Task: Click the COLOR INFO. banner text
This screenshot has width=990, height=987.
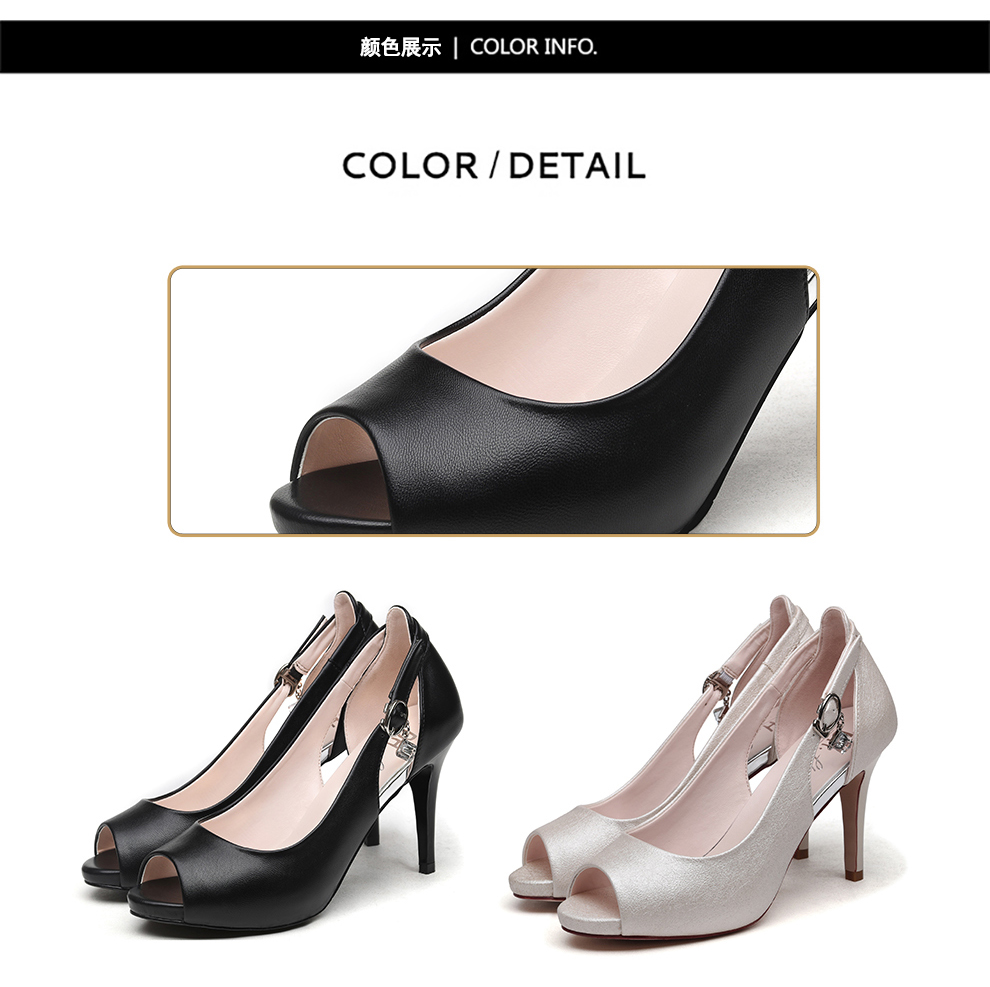Action: tap(534, 47)
